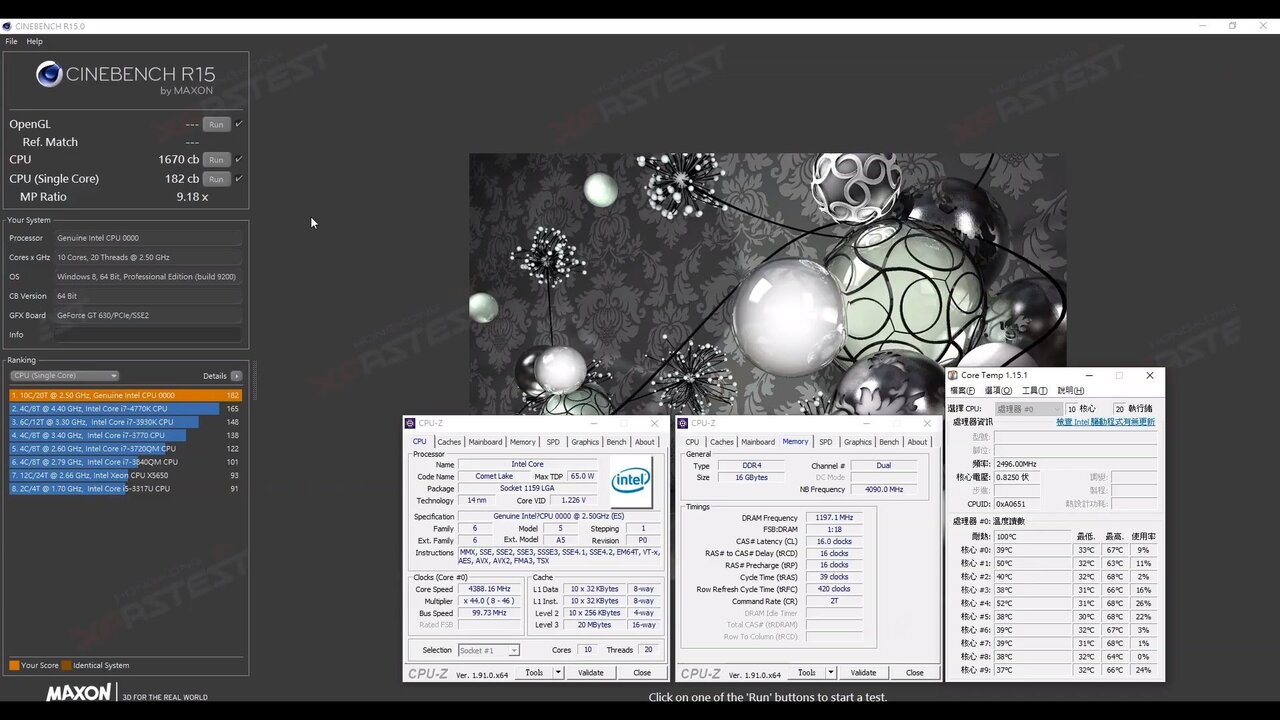
Task: Click the Cinebench R15 logo
Action: point(125,77)
